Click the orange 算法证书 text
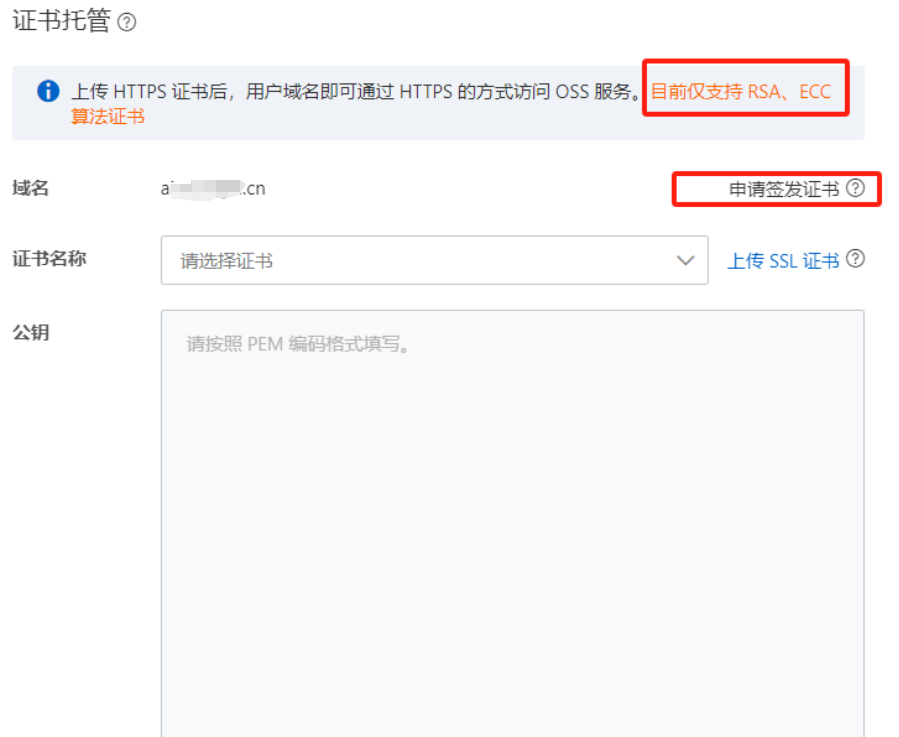 (108, 116)
